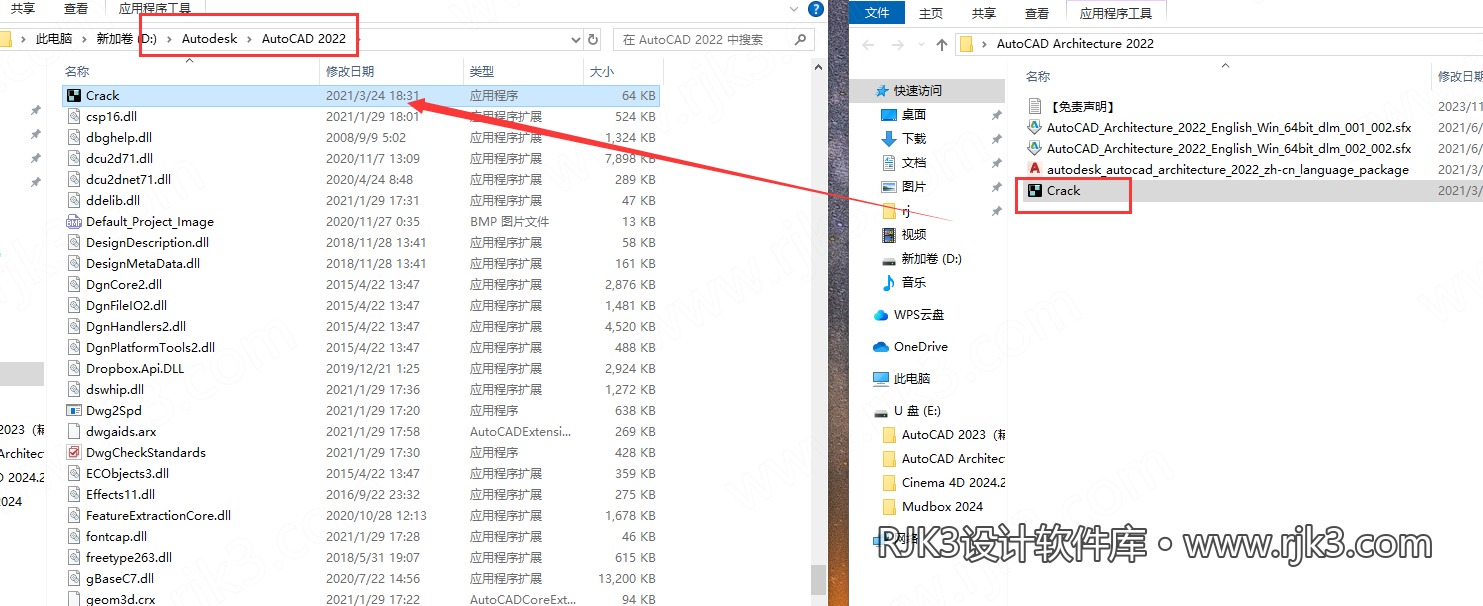This screenshot has height=606, width=1483.
Task: Open the Mudbox 2024 folder under U 盘
Action: point(934,507)
